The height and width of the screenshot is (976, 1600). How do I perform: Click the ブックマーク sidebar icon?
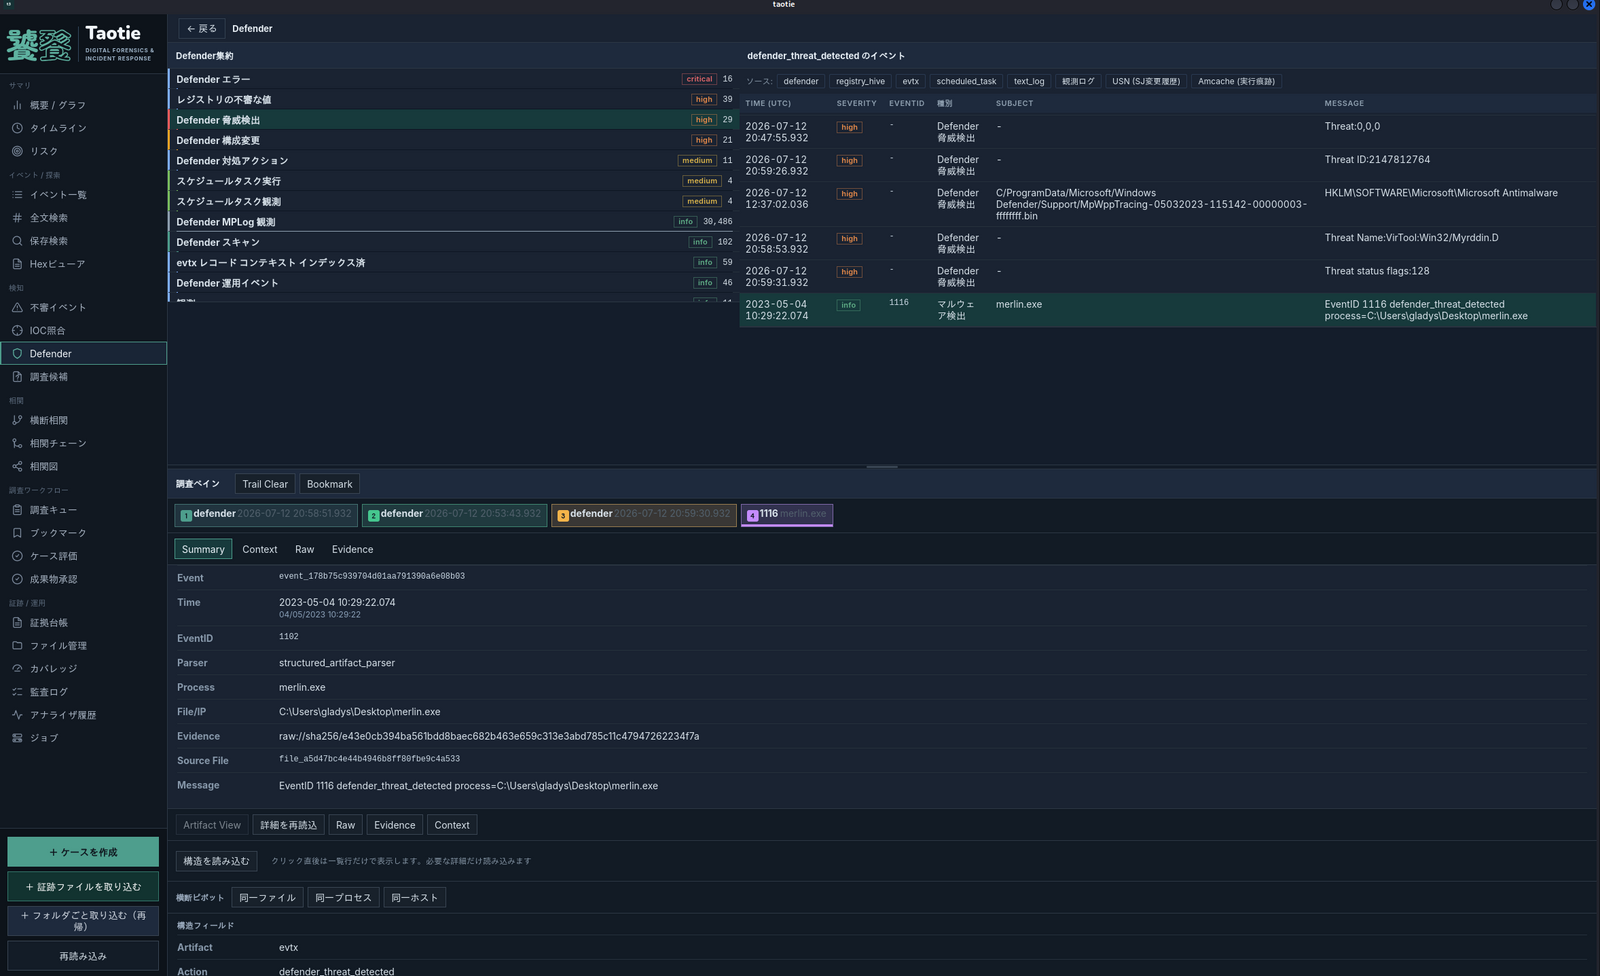pyautogui.click(x=17, y=533)
